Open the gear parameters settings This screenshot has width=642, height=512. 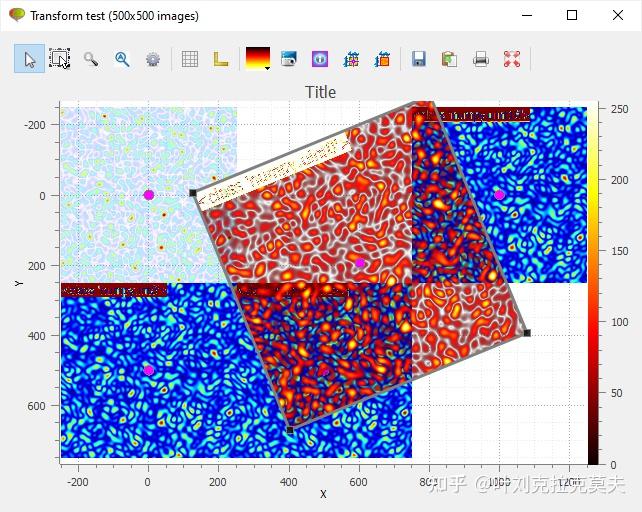pyautogui.click(x=153, y=59)
